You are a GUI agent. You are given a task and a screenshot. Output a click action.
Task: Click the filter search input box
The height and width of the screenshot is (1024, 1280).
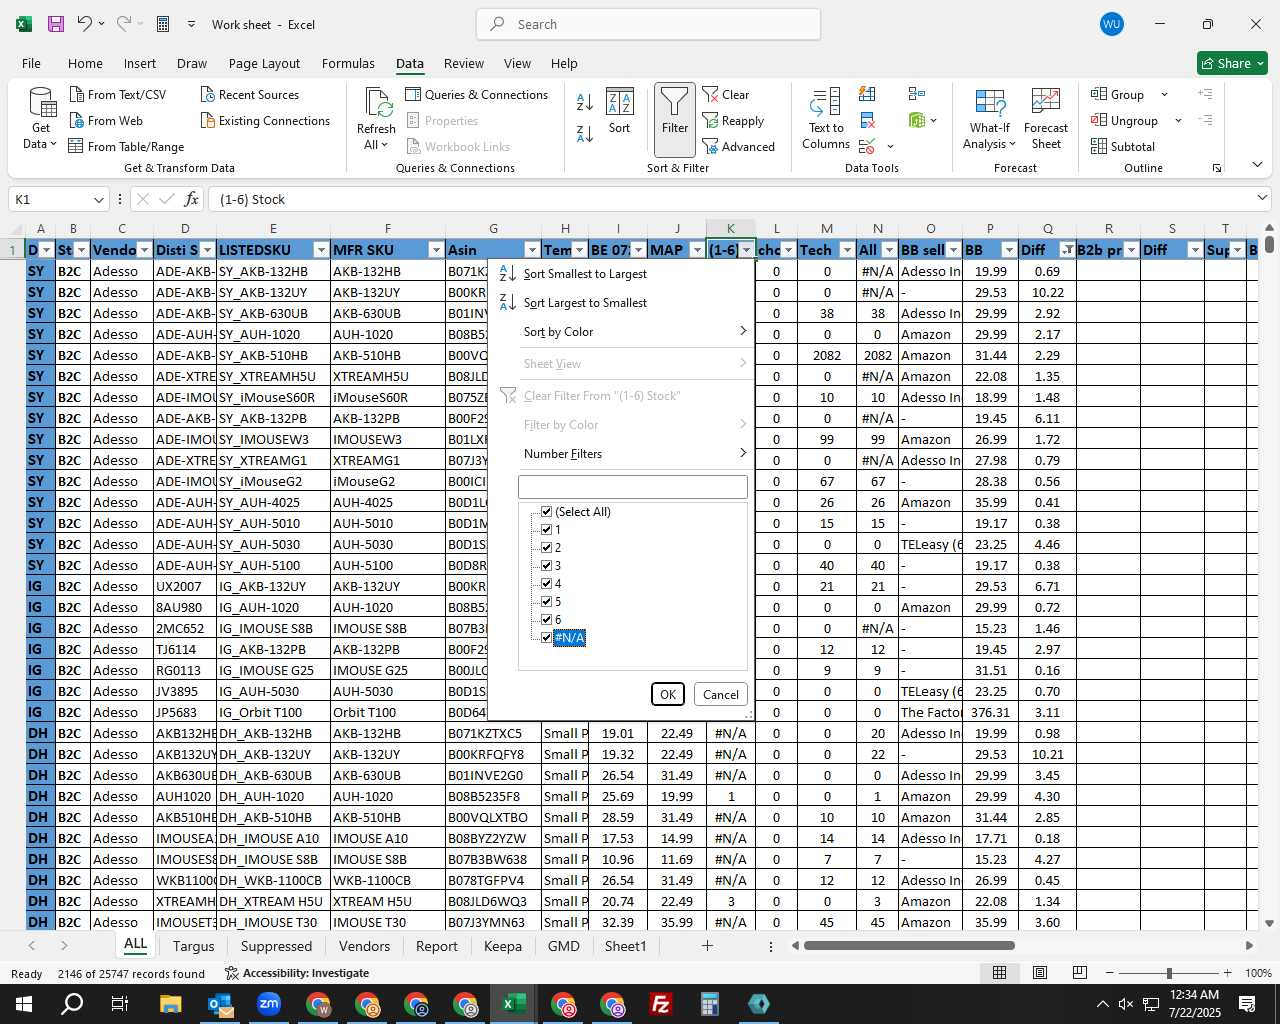633,487
